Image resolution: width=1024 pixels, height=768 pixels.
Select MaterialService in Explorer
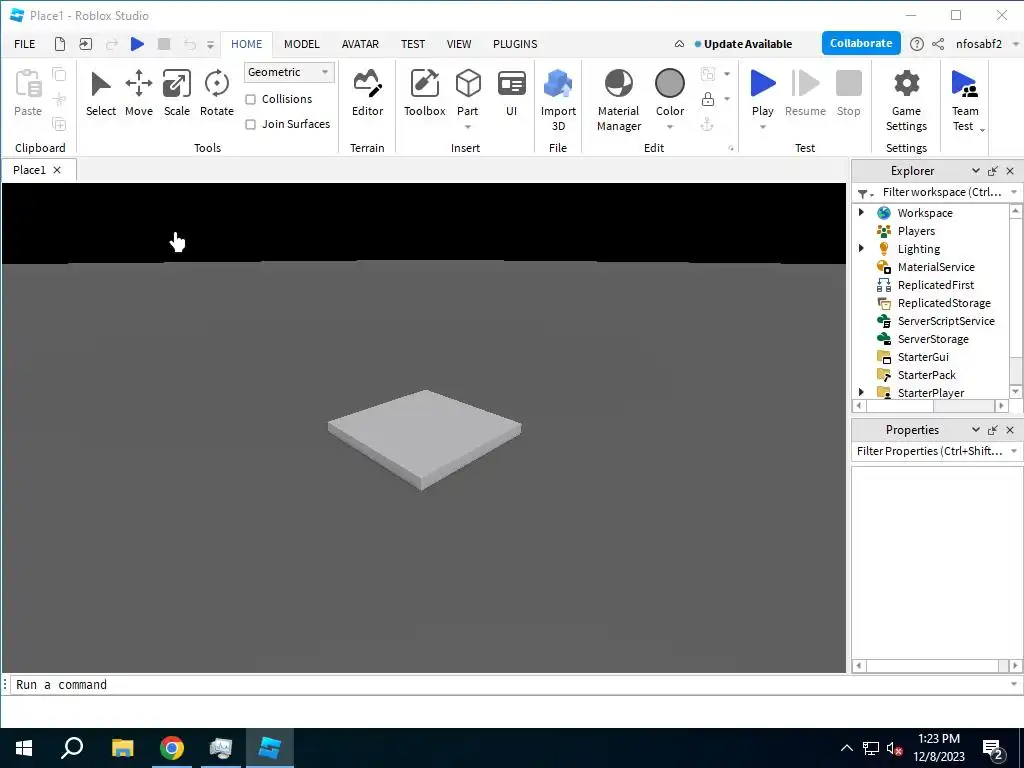click(x=936, y=266)
